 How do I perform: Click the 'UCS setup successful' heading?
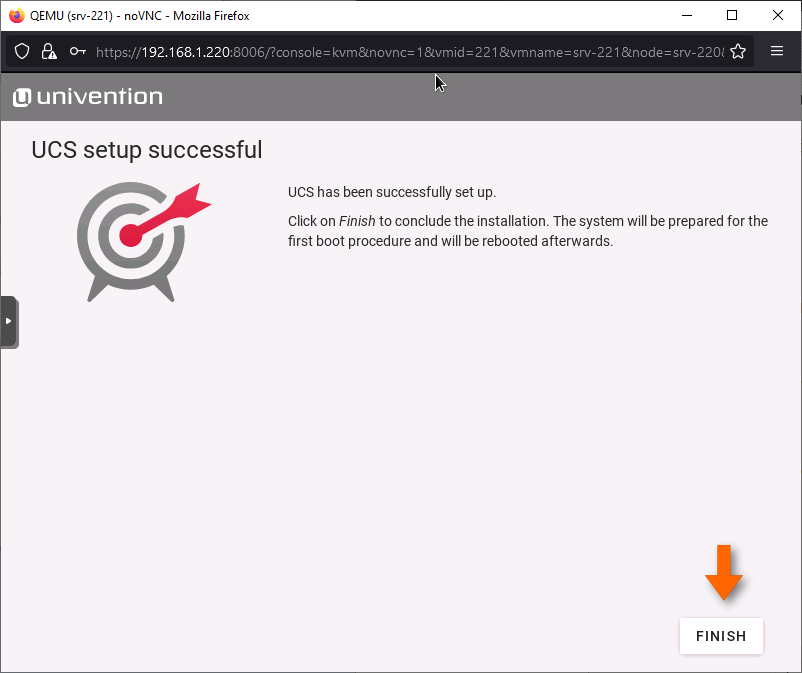[x=147, y=150]
